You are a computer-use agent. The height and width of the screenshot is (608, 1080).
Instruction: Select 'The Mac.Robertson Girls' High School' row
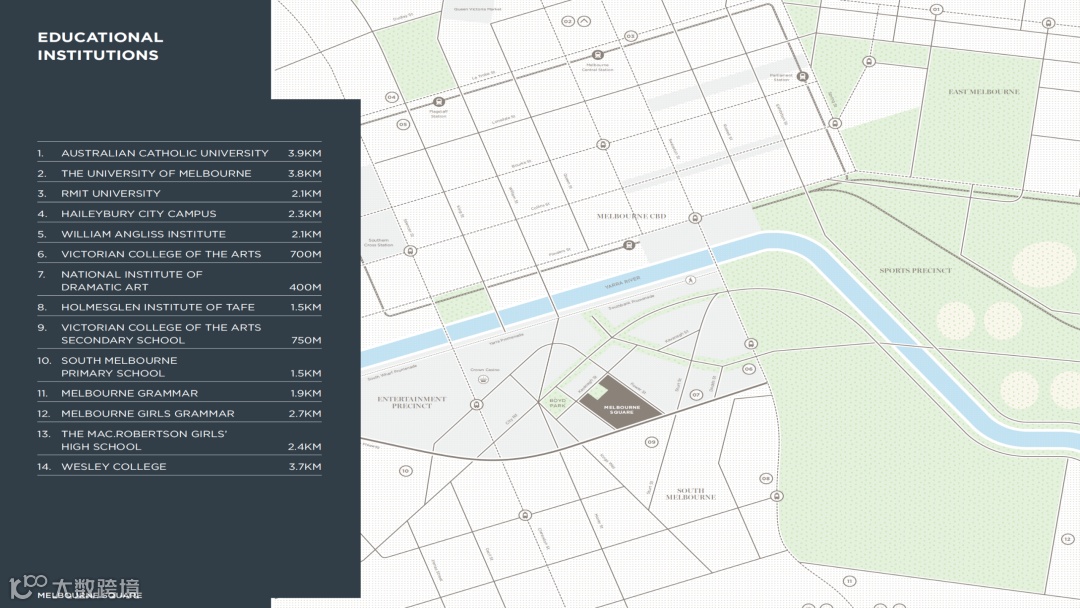[x=179, y=440]
